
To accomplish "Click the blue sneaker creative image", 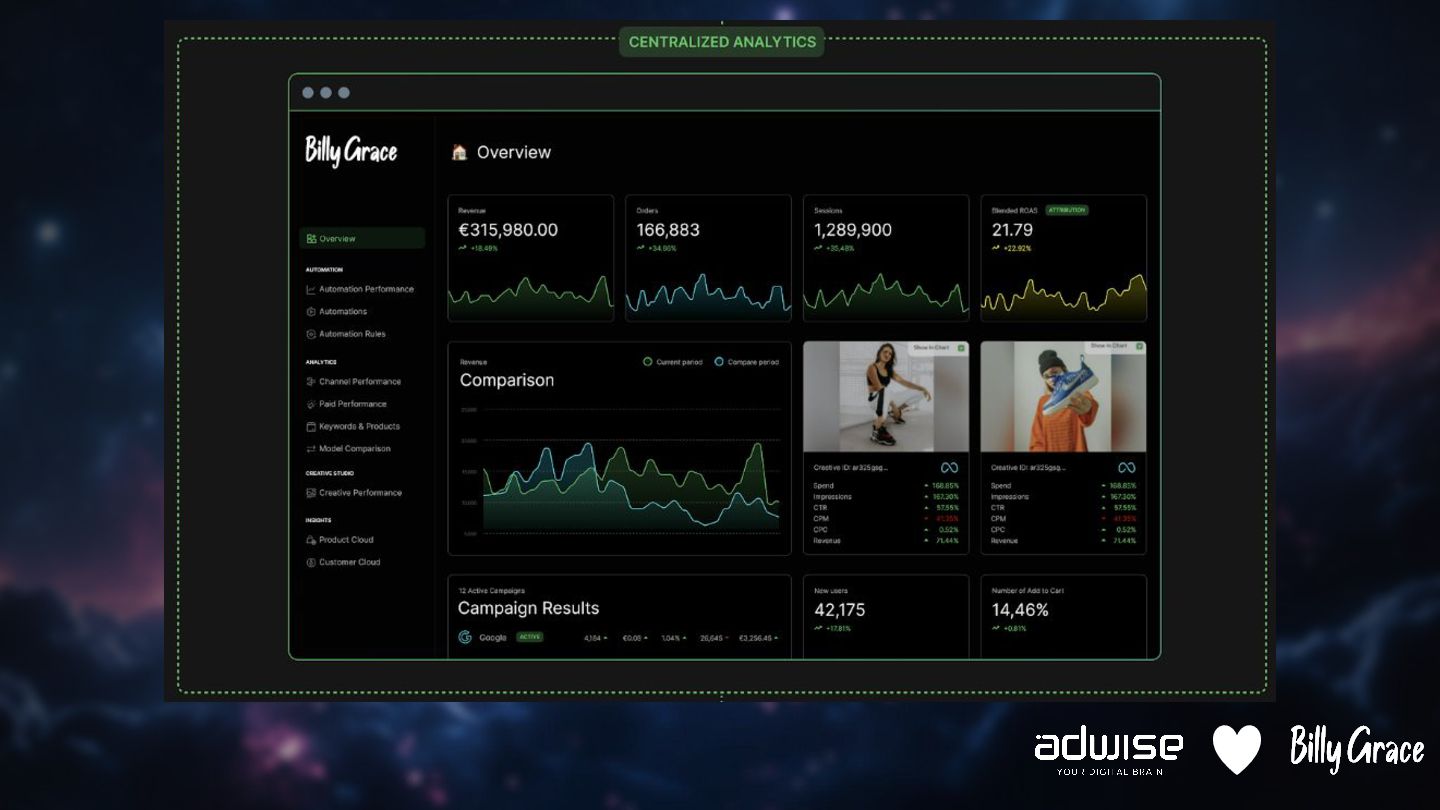I will pos(1063,397).
